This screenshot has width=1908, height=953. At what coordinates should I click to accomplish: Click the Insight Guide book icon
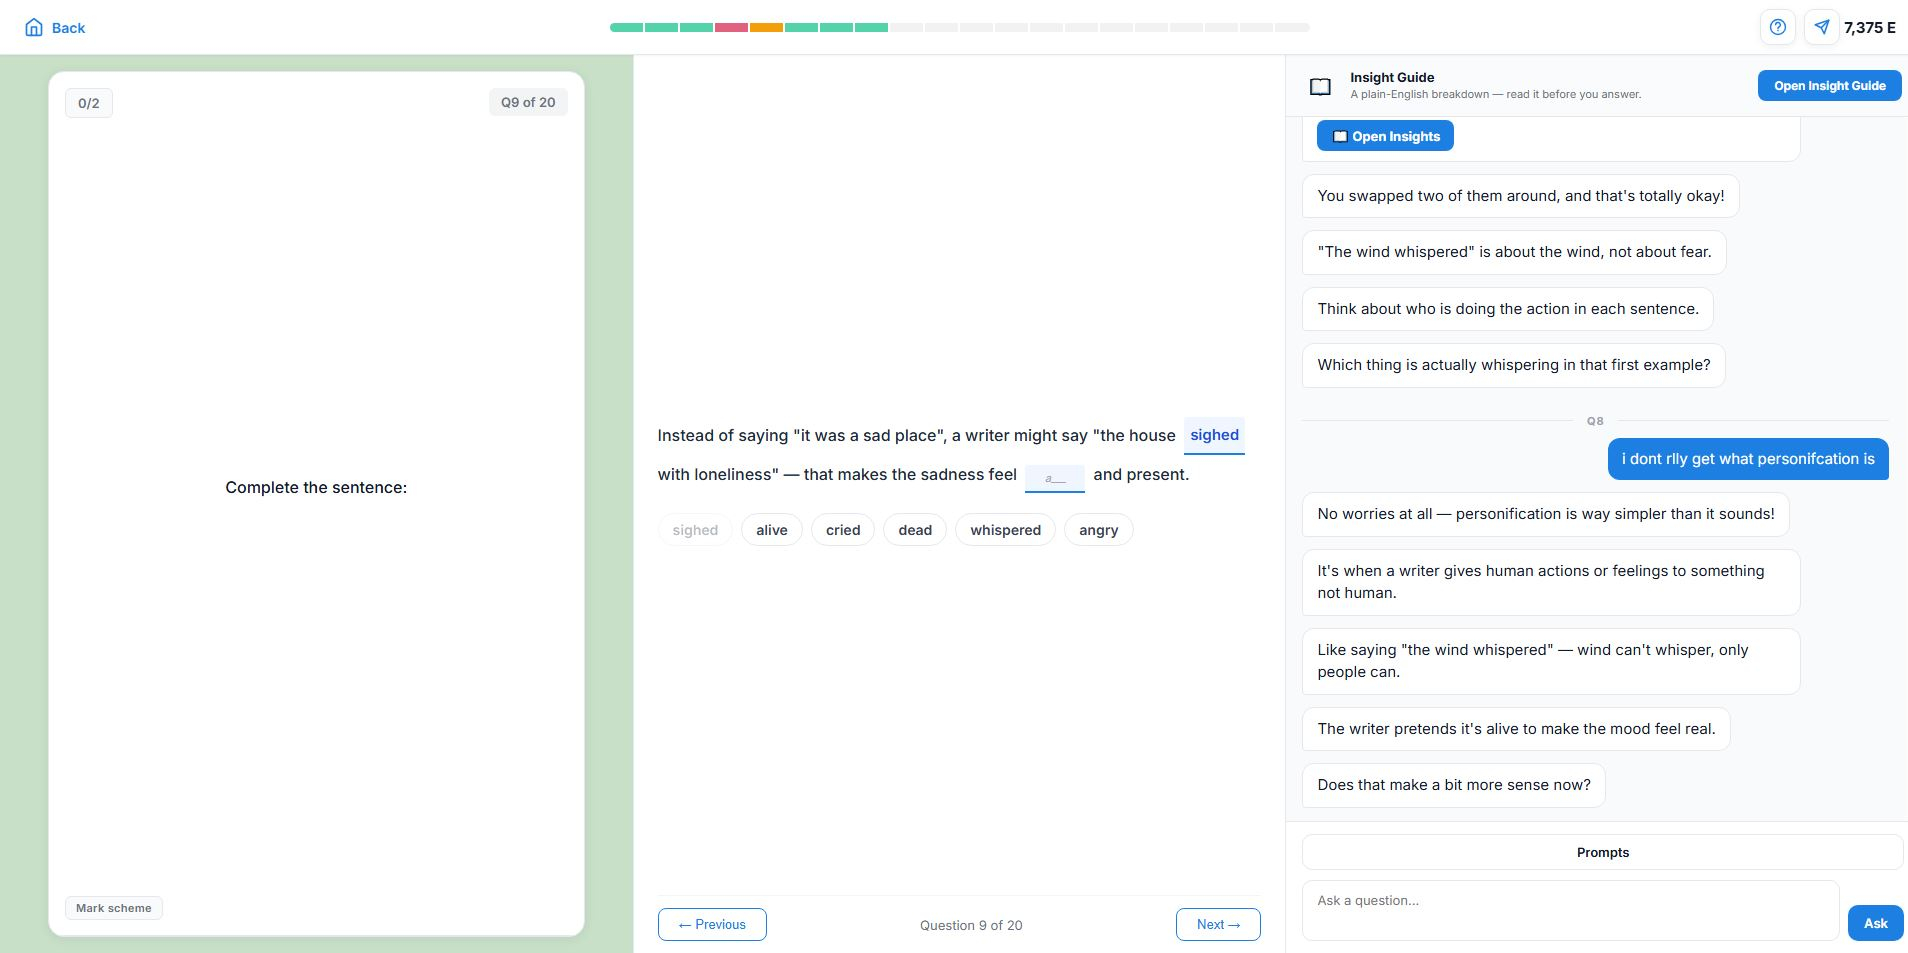pyautogui.click(x=1320, y=87)
